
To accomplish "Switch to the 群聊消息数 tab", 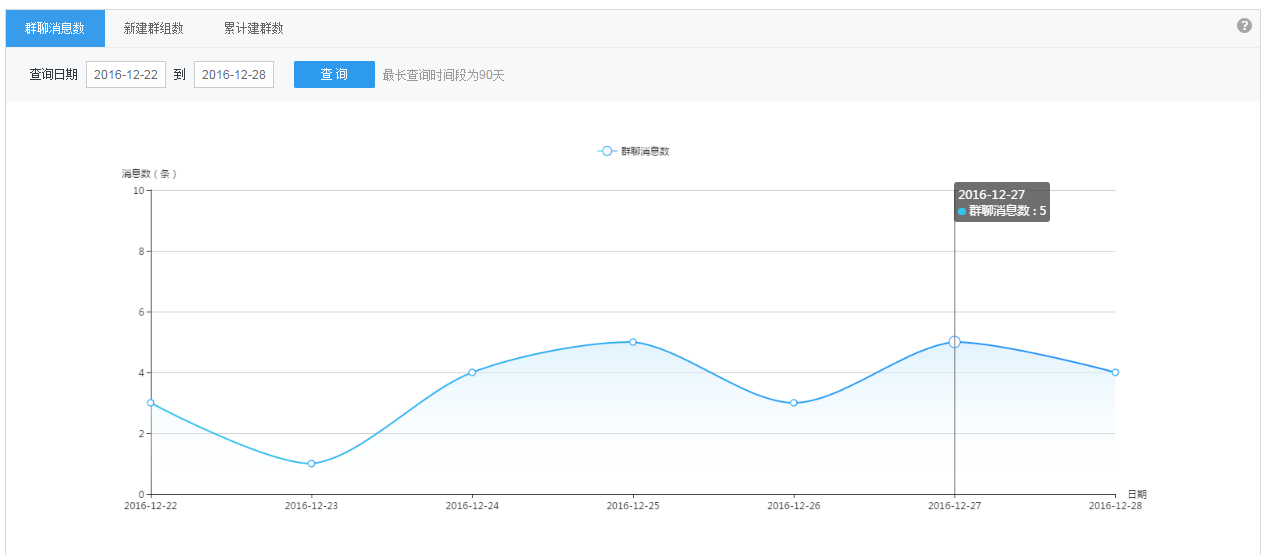I will click(55, 29).
